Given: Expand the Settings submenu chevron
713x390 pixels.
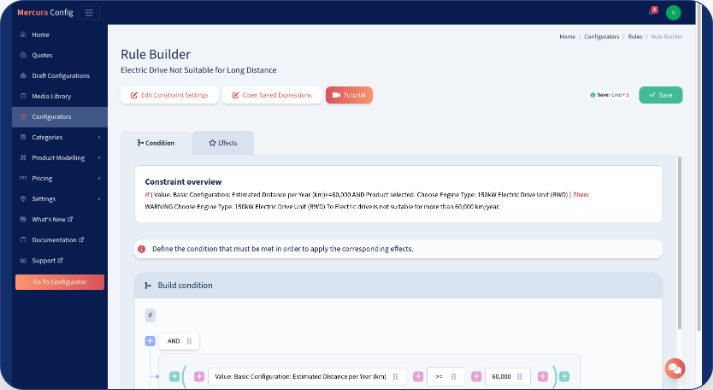Looking at the screenshot, I should (x=99, y=199).
